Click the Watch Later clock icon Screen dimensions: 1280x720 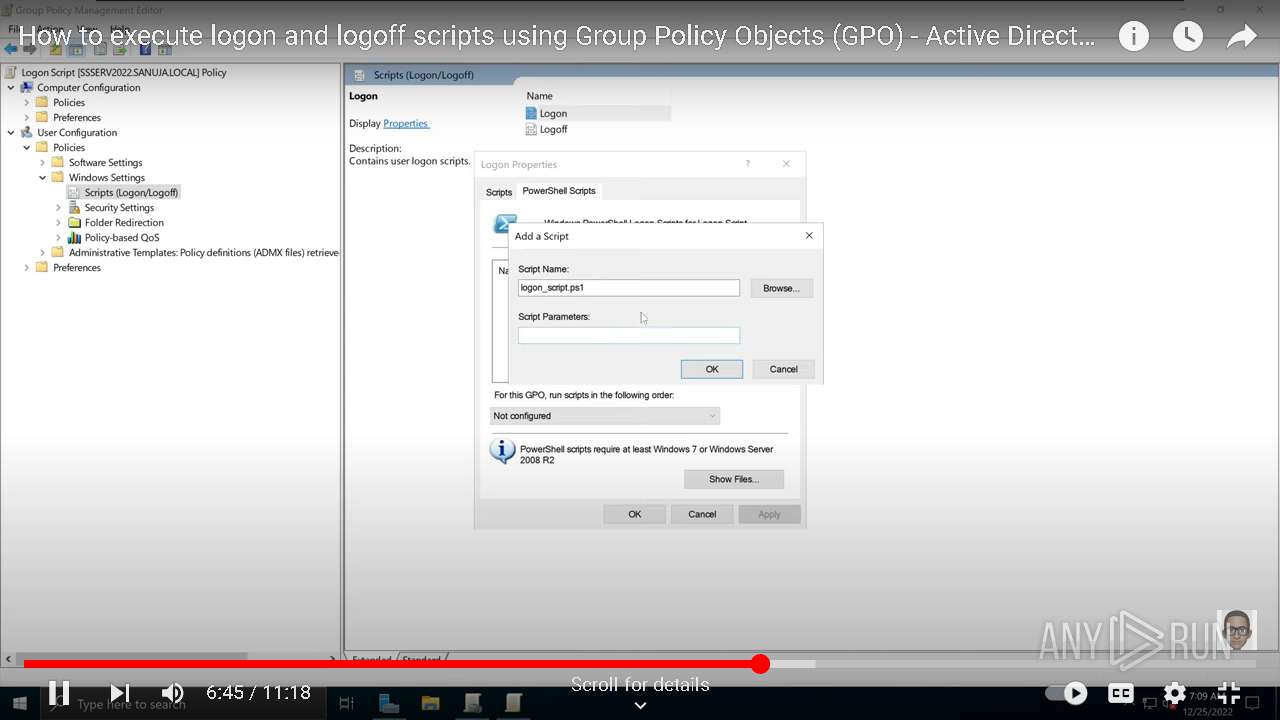(1187, 37)
